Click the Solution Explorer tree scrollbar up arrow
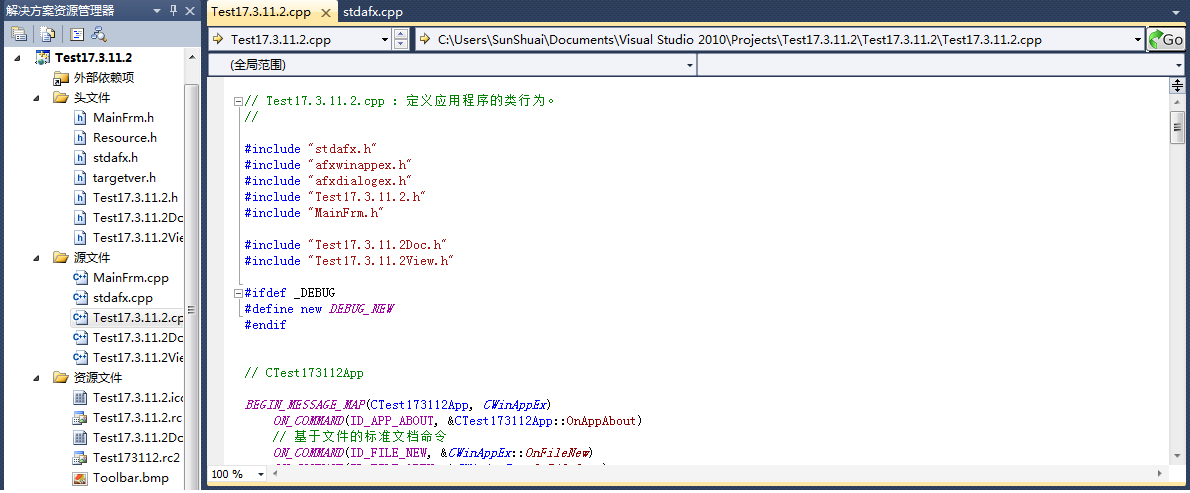The height and width of the screenshot is (493, 1190). point(191,55)
